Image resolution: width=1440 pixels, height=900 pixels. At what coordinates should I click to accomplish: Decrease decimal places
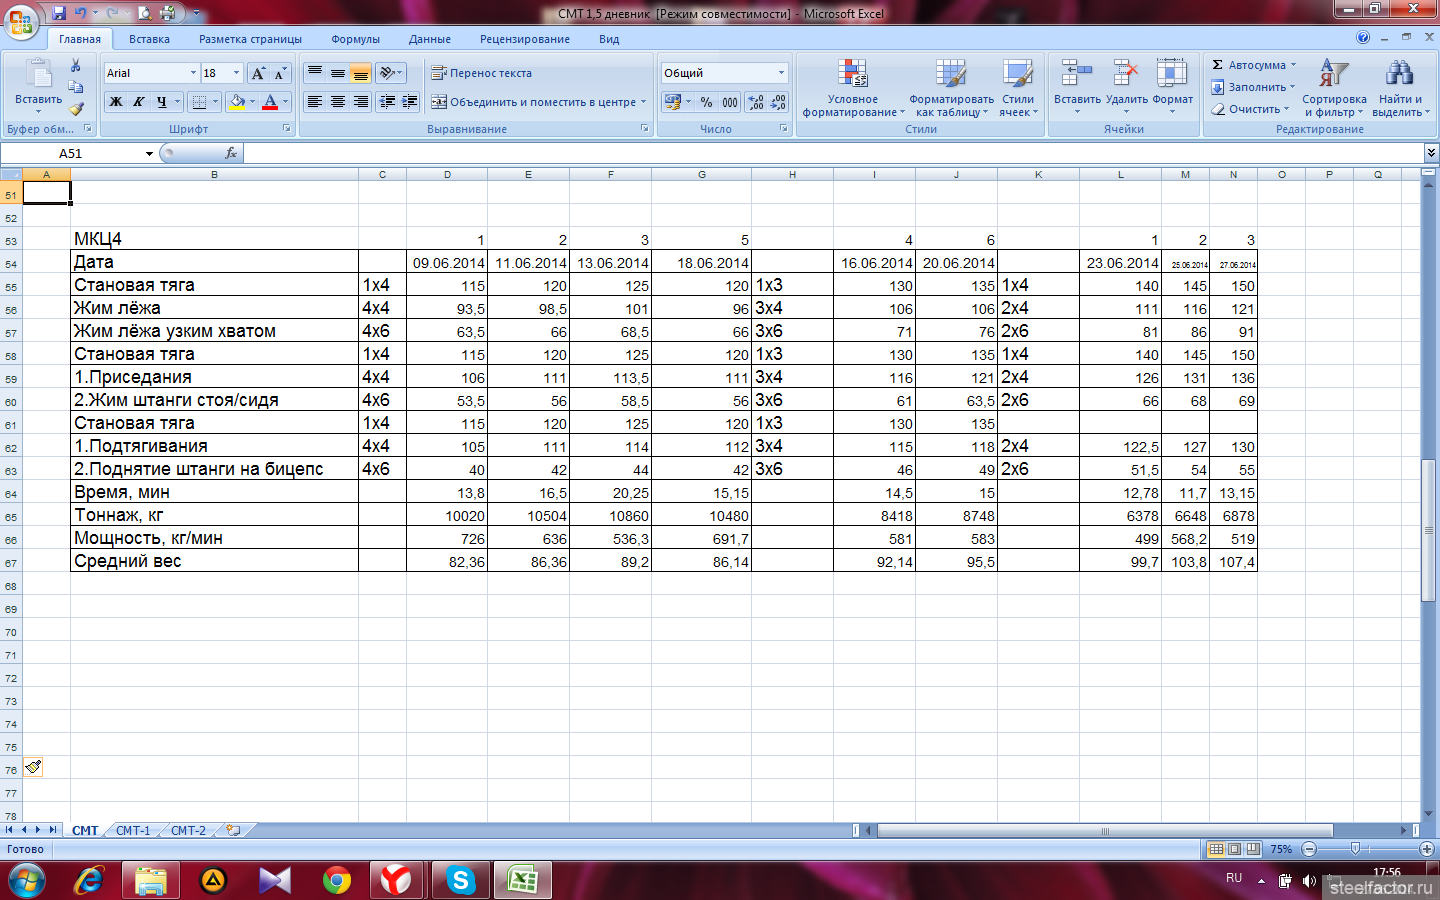778,102
